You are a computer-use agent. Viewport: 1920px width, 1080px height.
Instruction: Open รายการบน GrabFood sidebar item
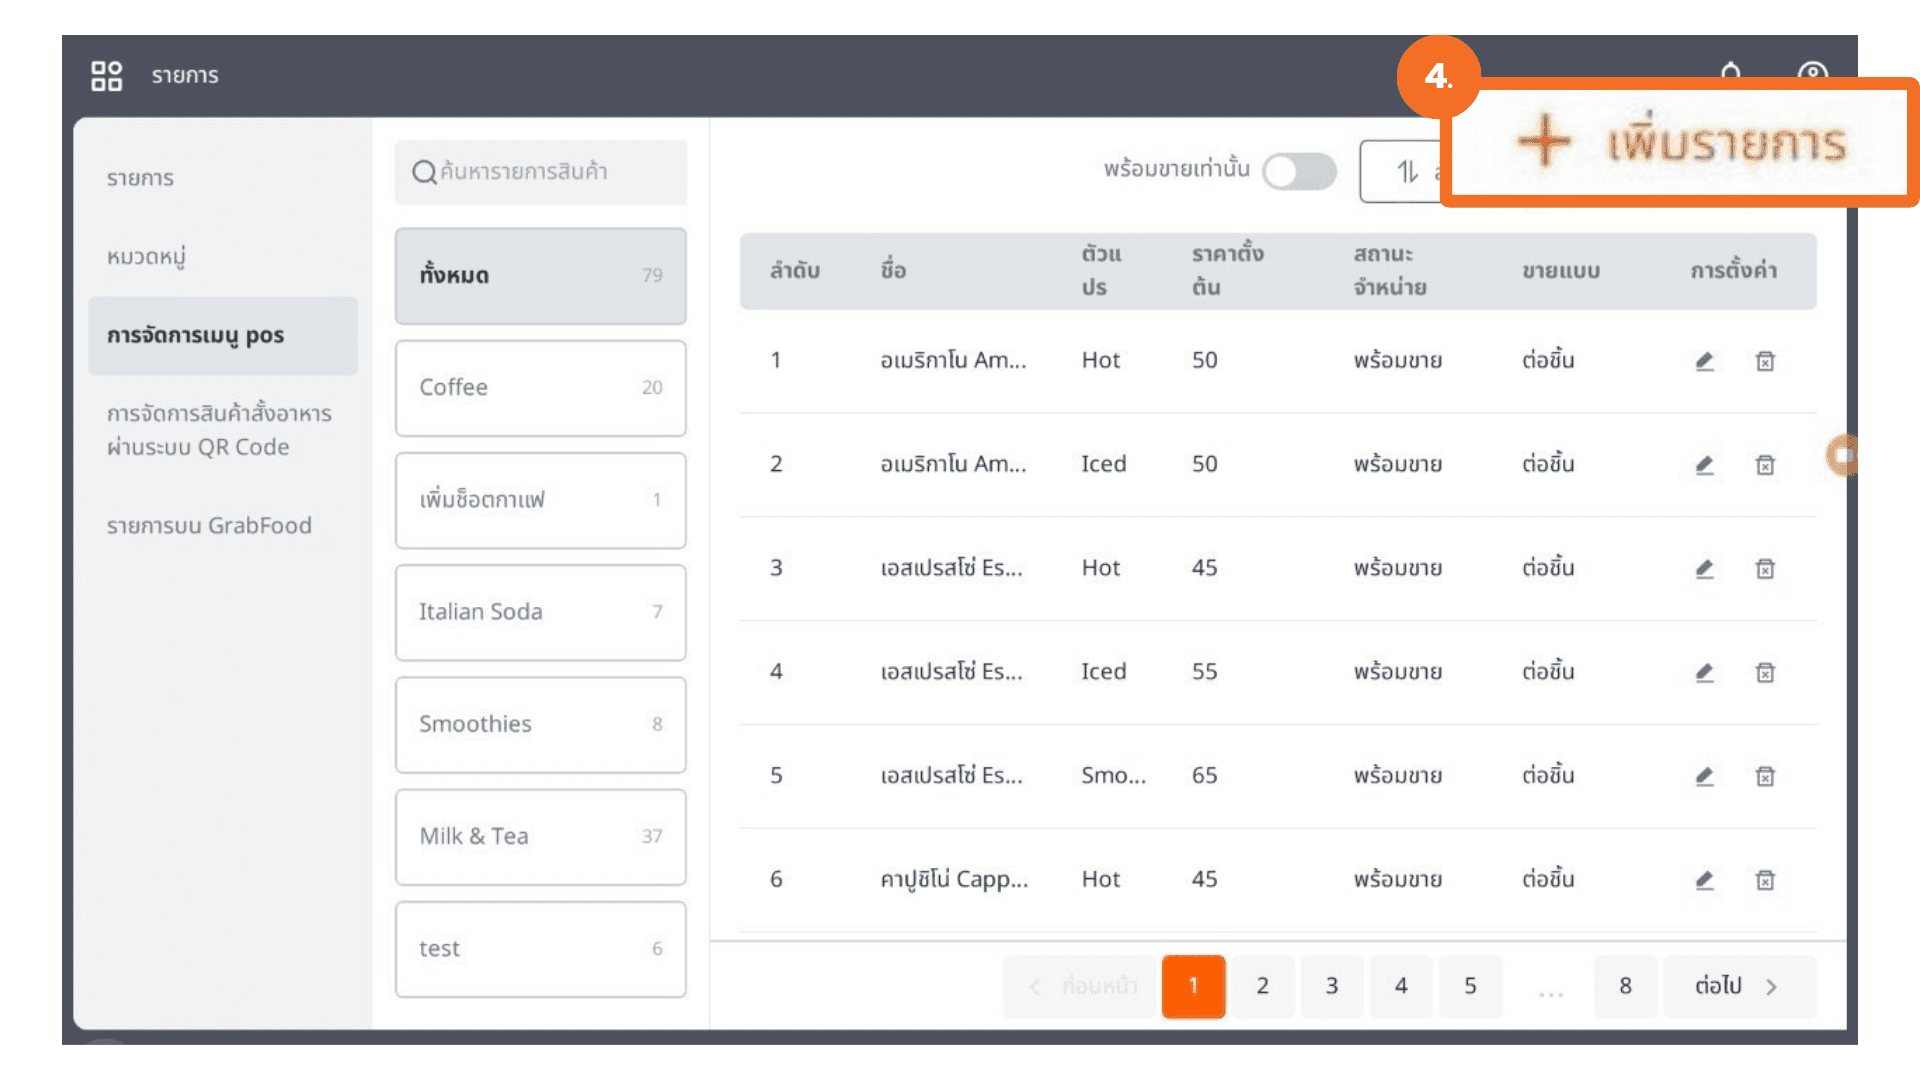click(209, 526)
